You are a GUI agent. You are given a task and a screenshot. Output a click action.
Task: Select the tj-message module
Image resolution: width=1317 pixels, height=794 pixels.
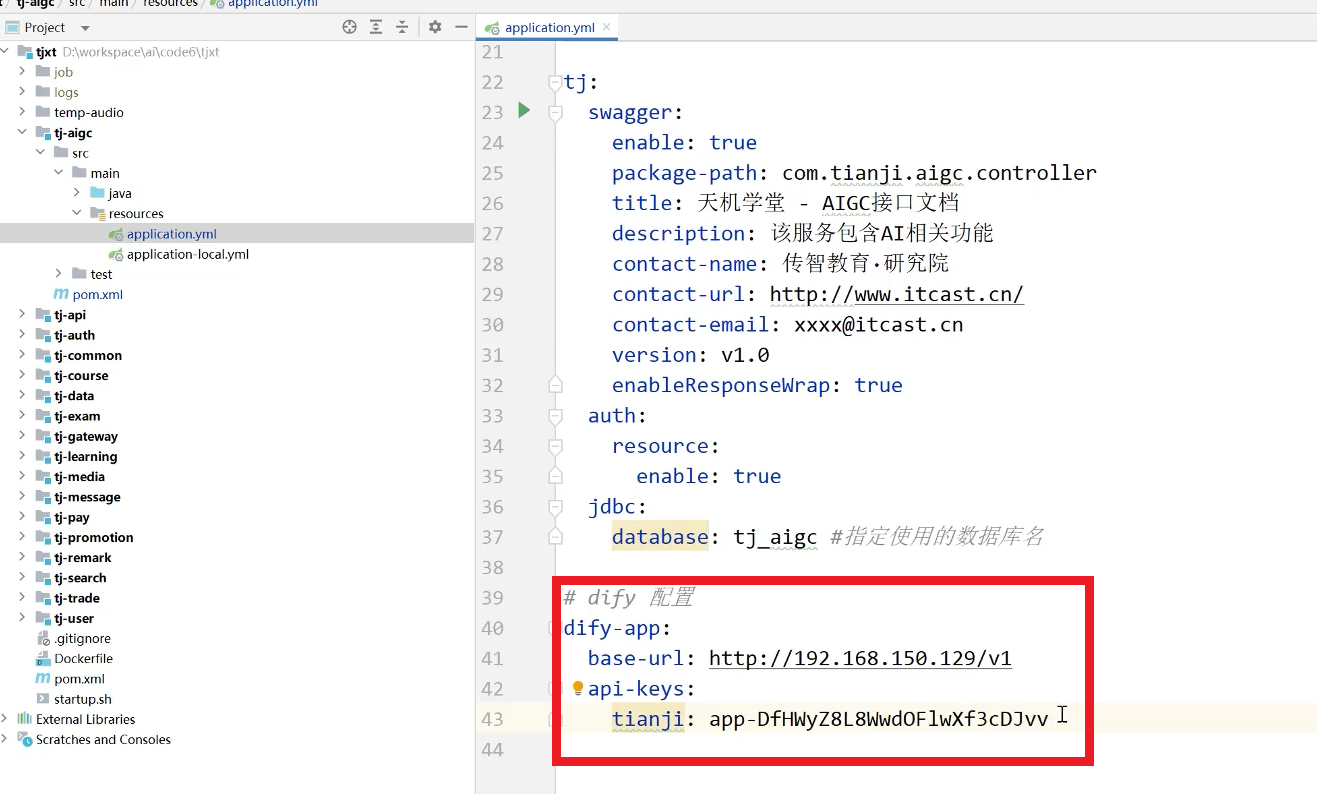87,497
